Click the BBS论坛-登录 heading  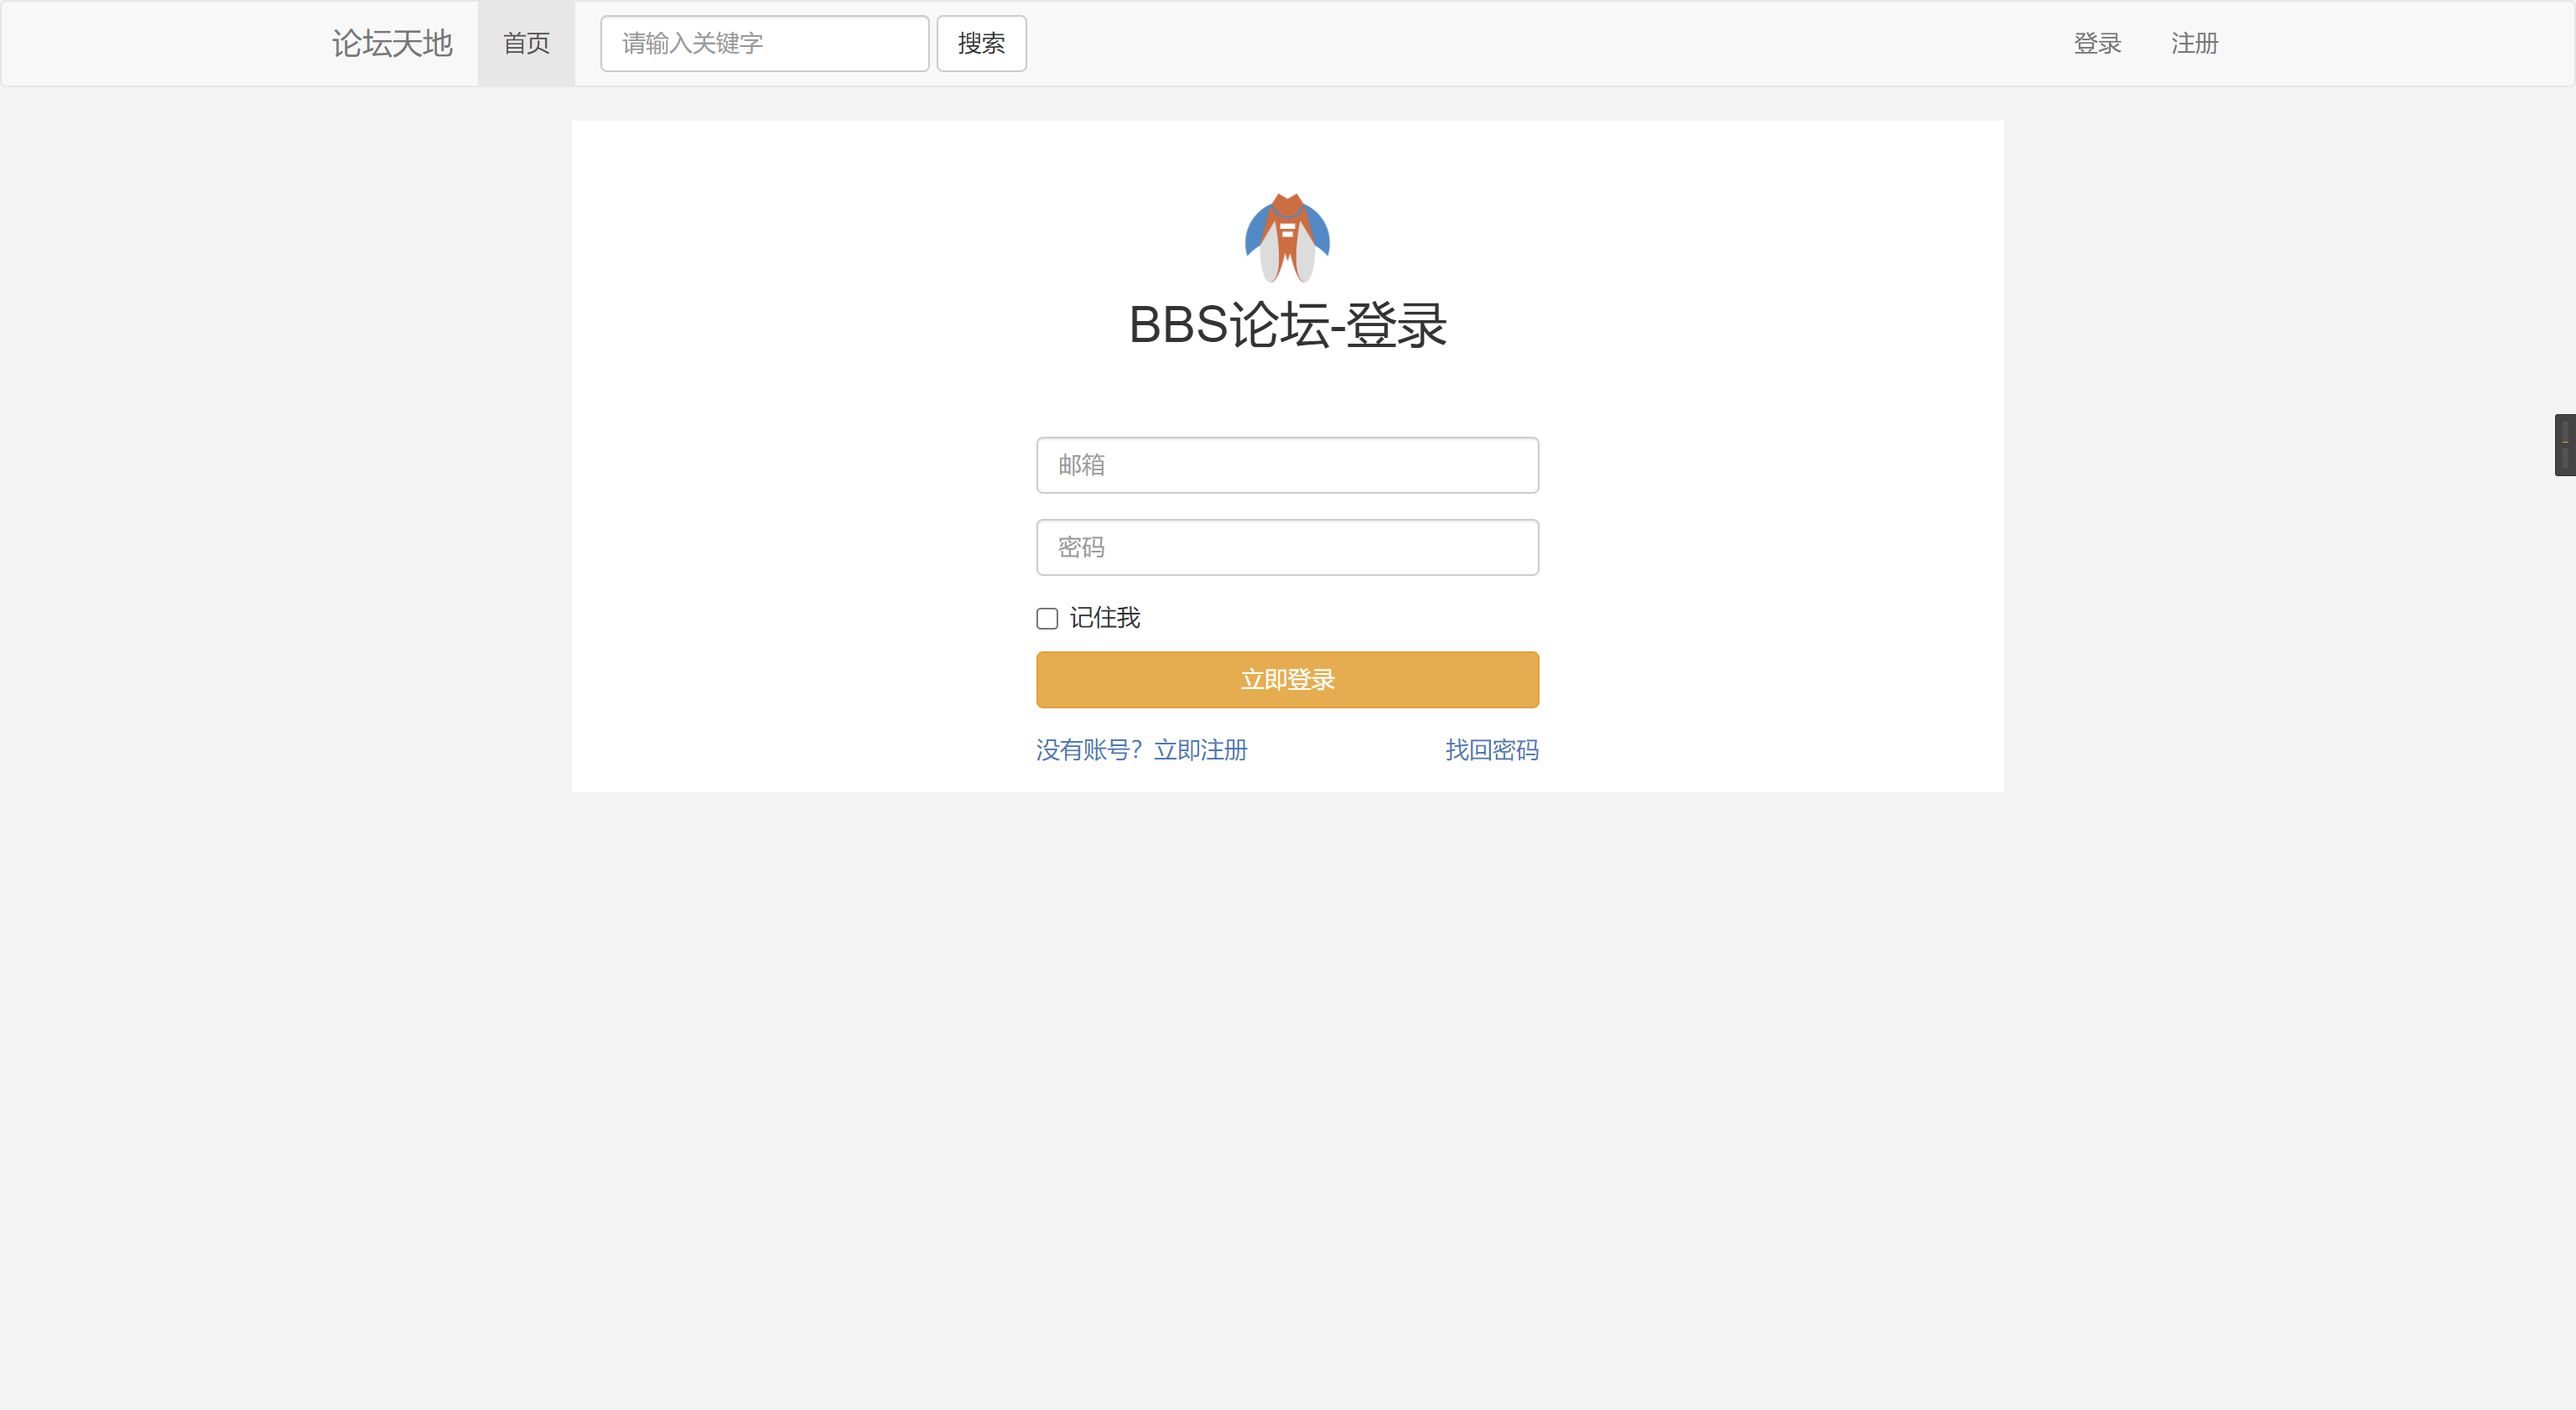tap(1287, 325)
